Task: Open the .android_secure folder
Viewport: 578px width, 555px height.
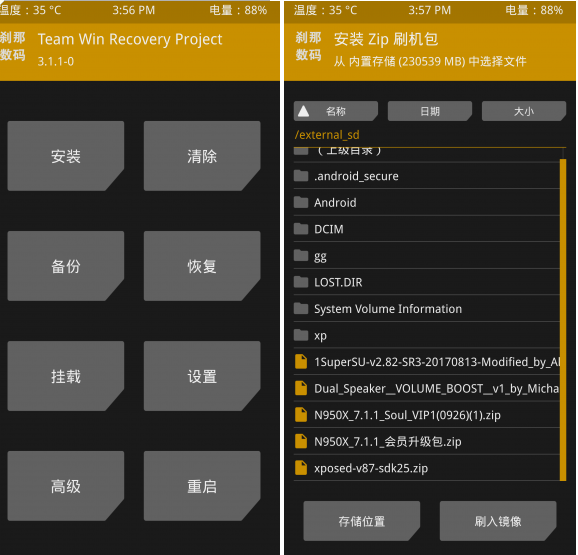Action: click(426, 176)
